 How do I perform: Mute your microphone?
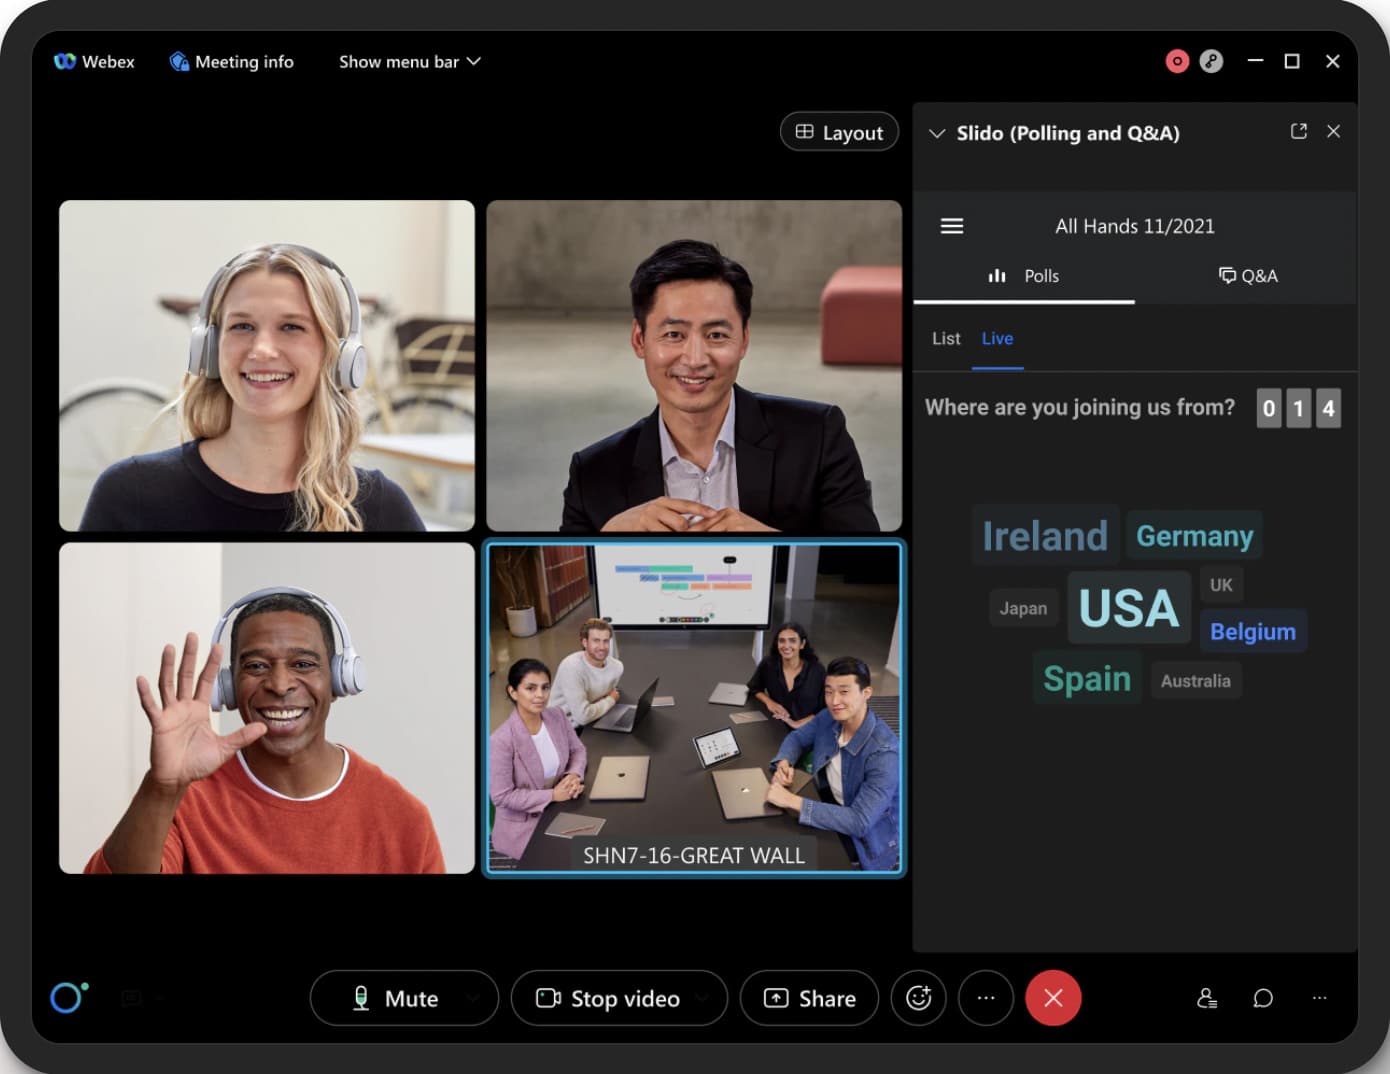[399, 998]
